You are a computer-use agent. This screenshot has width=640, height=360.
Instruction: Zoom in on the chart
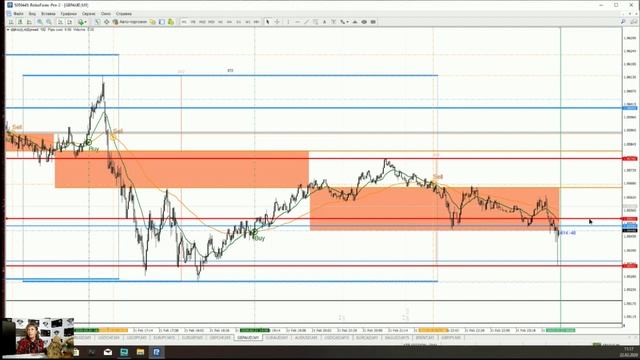point(40,22)
